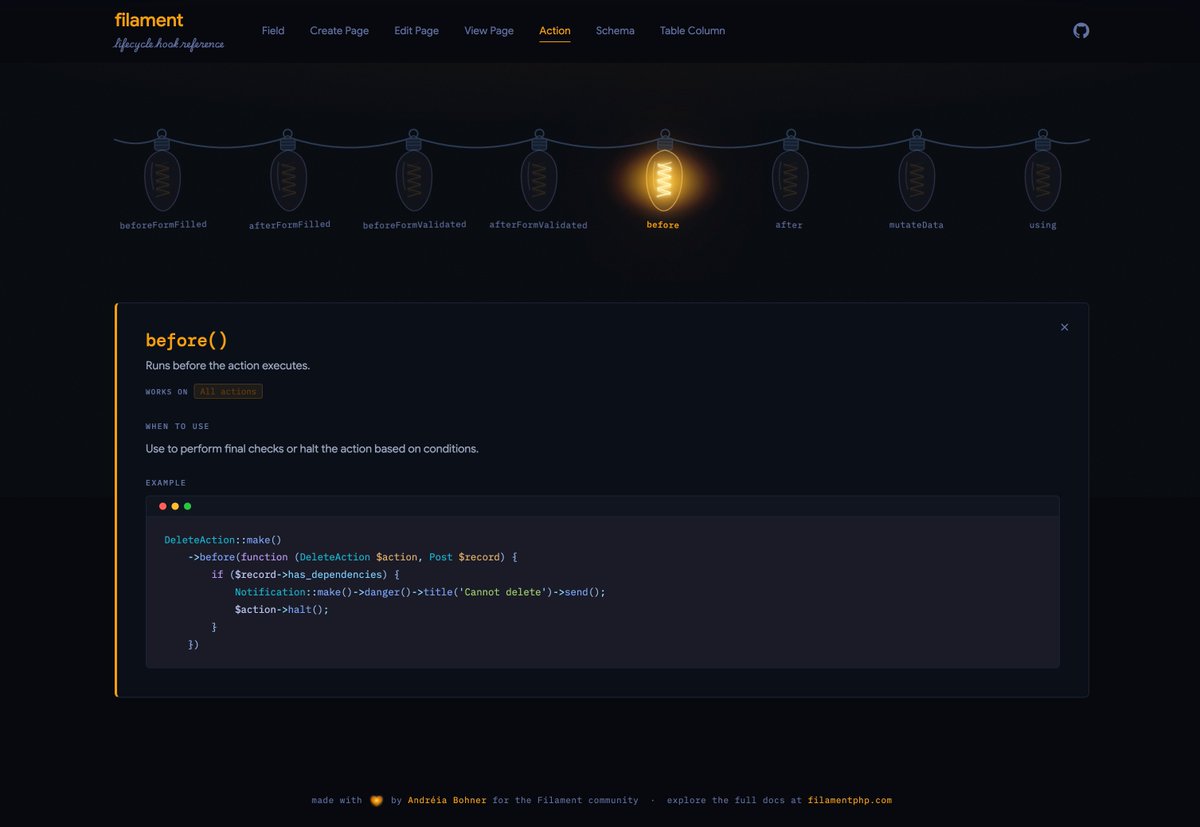Screen dimensions: 1200x827
Task: Select the Action tab
Action: point(555,31)
